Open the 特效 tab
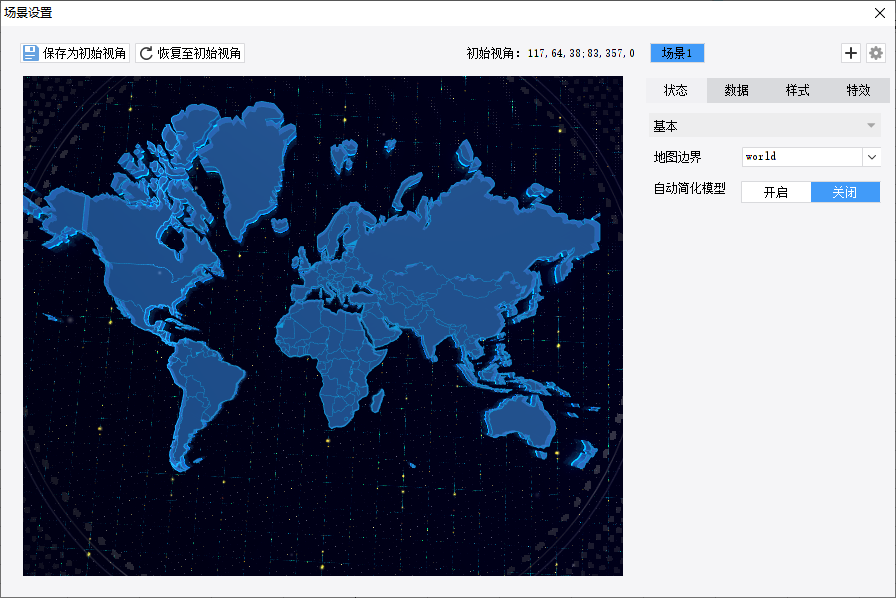This screenshot has width=896, height=598. 858,90
